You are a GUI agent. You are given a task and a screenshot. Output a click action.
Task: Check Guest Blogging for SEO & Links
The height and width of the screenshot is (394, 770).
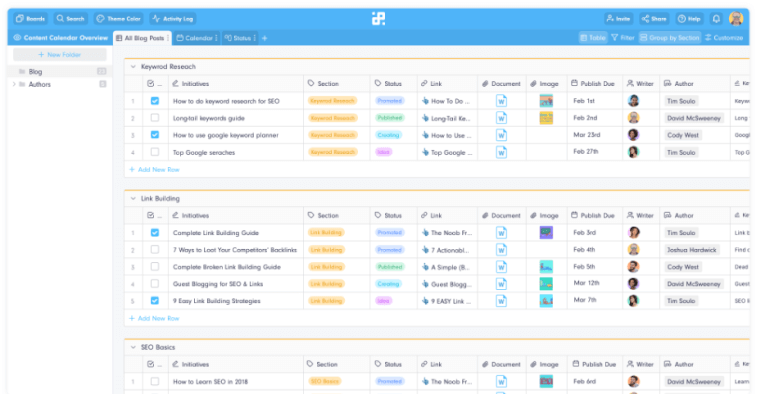point(155,283)
